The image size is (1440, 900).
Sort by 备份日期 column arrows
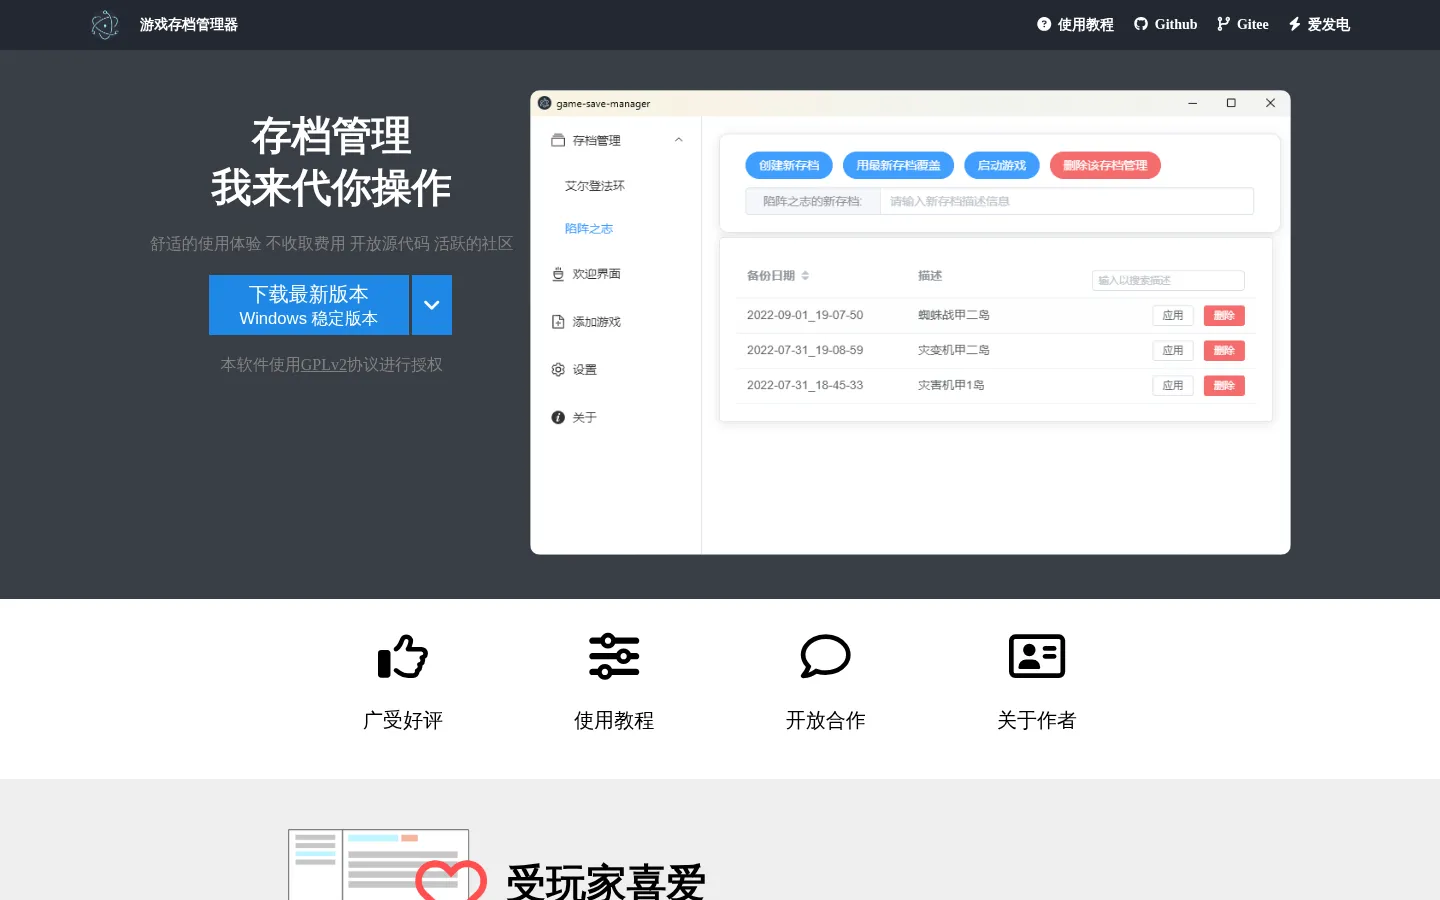point(805,276)
